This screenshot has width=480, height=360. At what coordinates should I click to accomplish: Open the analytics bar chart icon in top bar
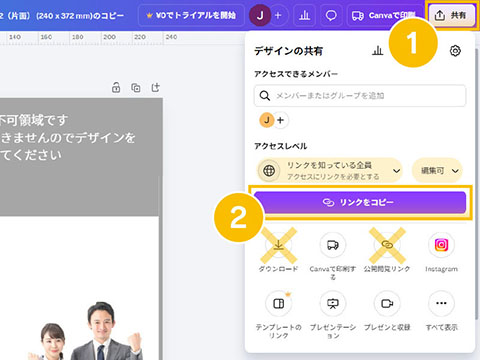(x=304, y=15)
